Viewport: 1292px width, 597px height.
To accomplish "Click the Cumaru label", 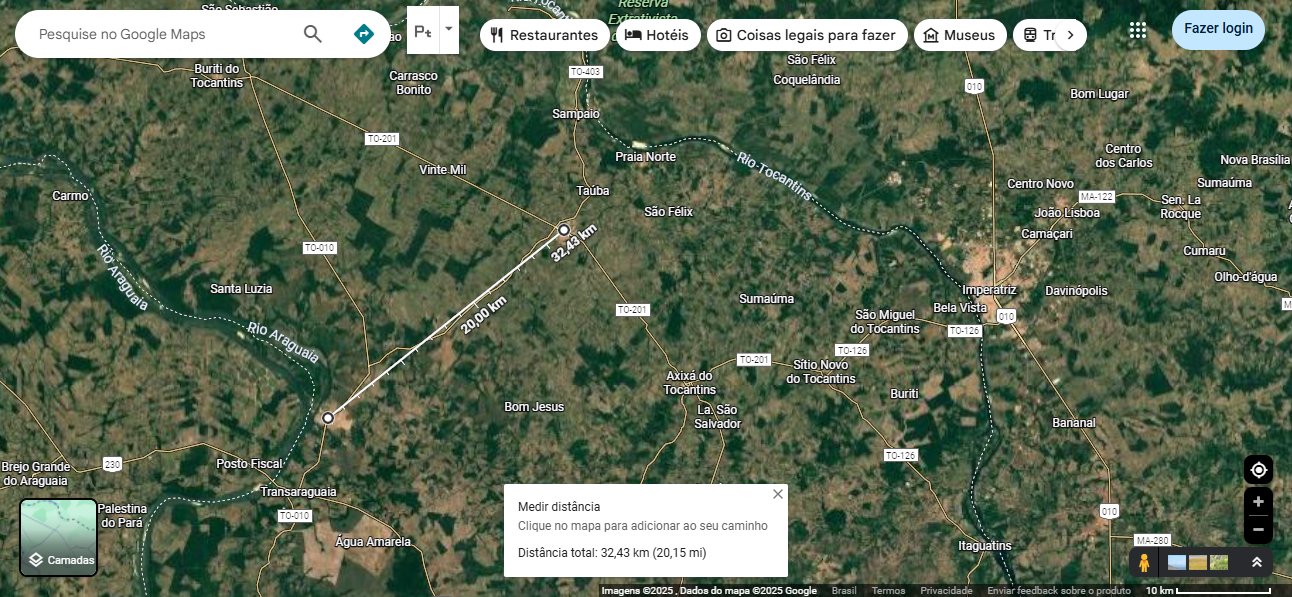I will pos(1204,251).
